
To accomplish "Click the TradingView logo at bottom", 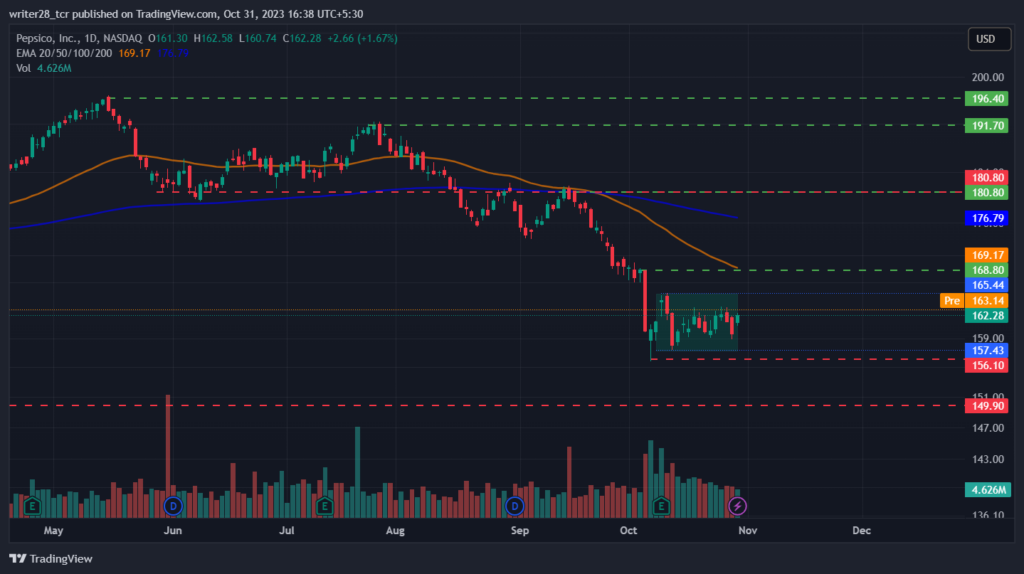I will click(51, 559).
